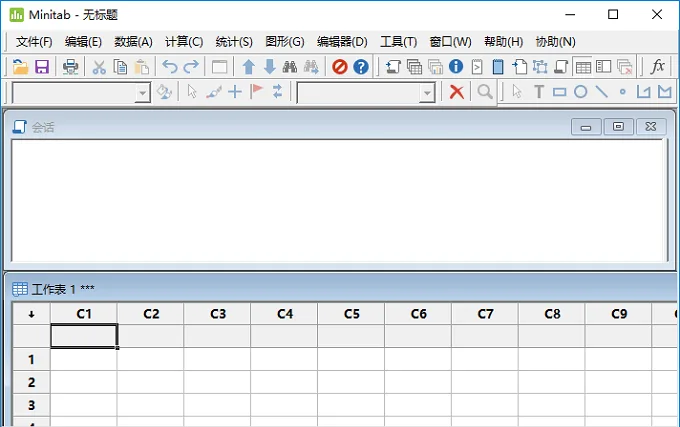Open Help via blue question mark icon
The image size is (680, 427).
point(361,67)
